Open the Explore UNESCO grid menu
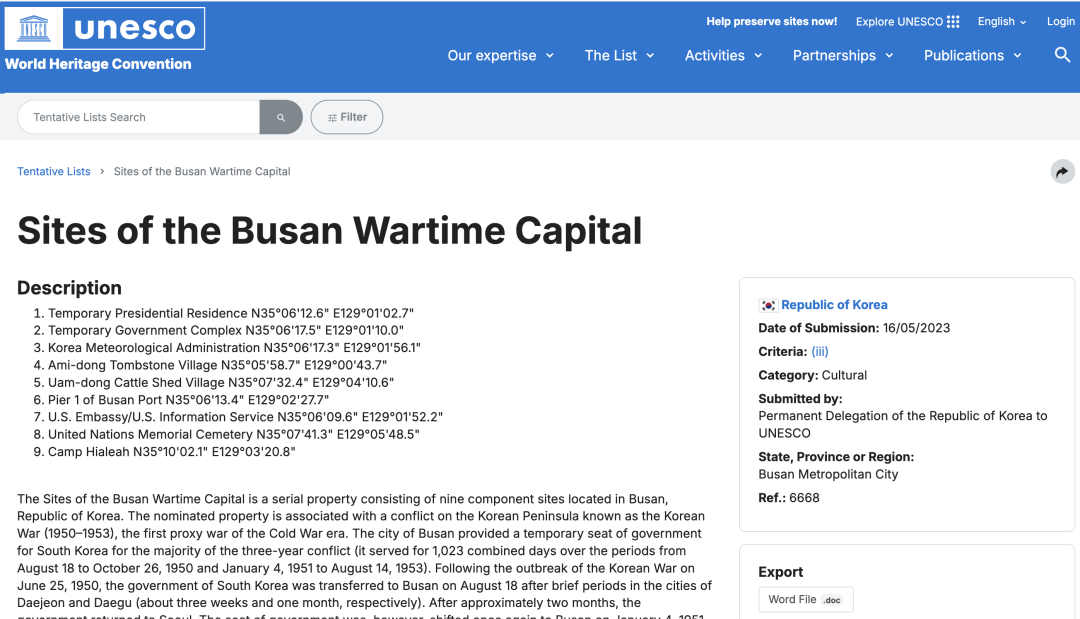 (907, 22)
